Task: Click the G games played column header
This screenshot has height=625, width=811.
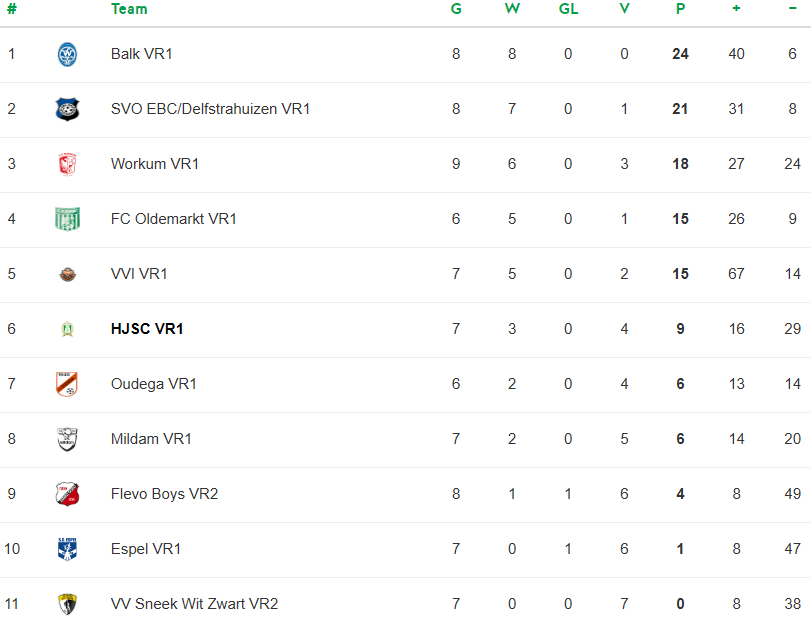Action: (456, 9)
